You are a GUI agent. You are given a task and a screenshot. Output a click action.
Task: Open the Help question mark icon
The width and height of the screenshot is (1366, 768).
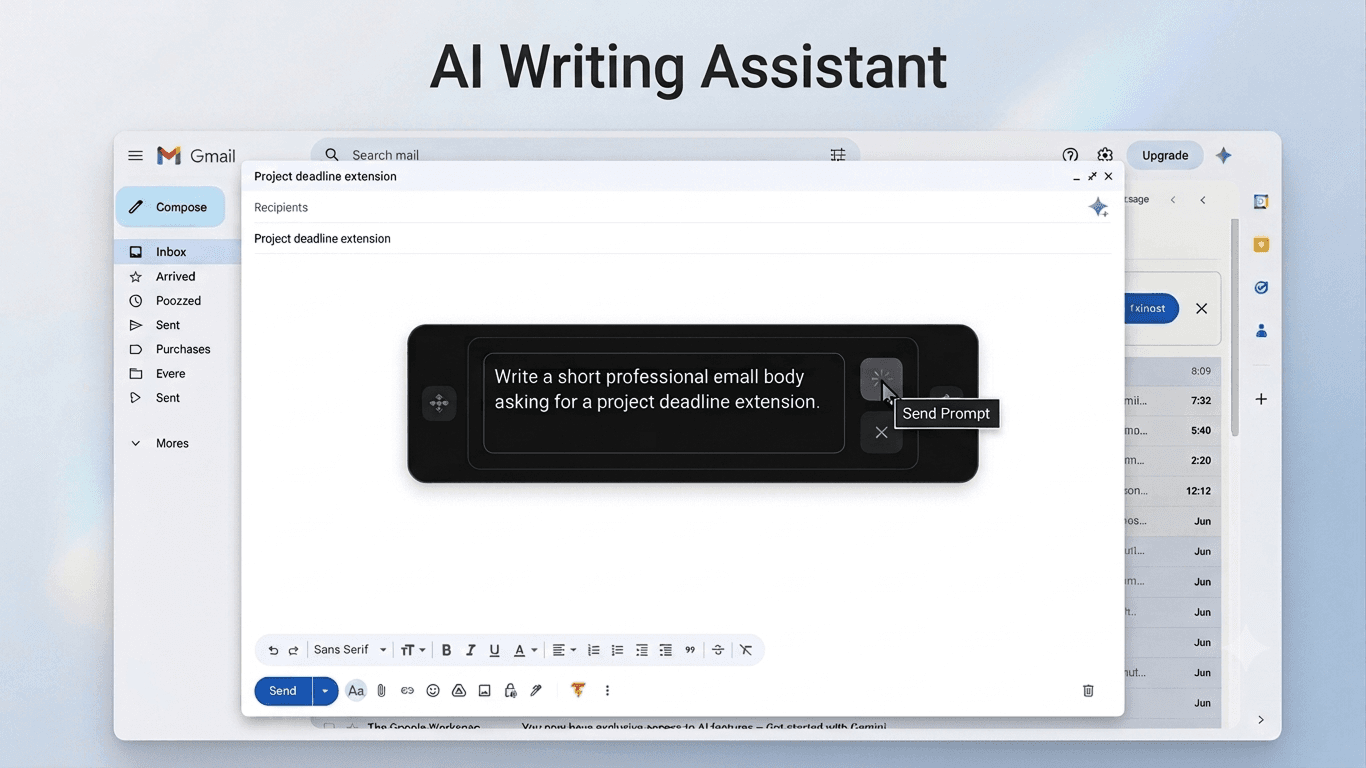pos(1070,155)
